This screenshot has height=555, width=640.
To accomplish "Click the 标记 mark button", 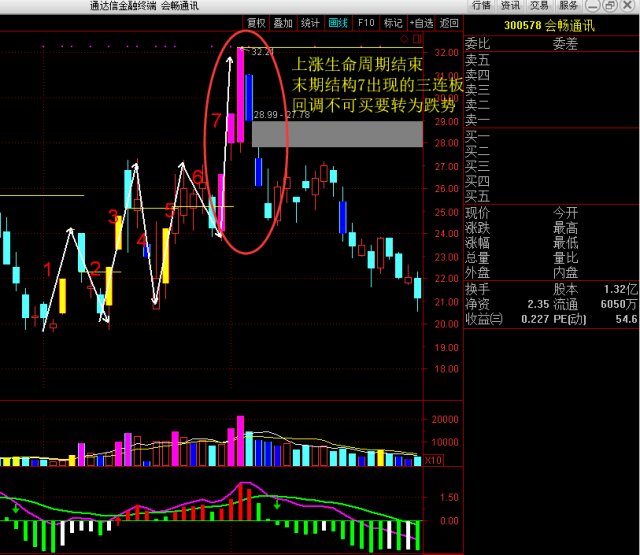I will coord(393,23).
